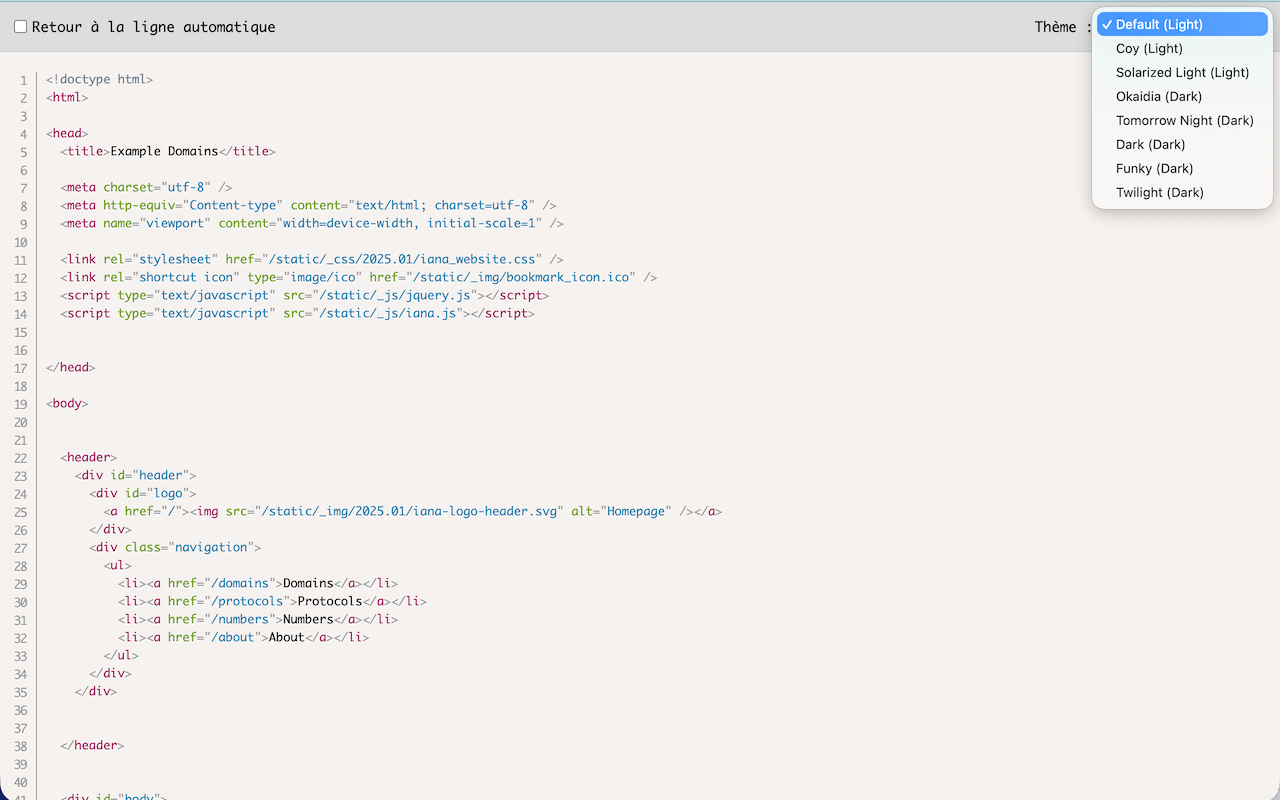Click line number 12 in the gutter
Image resolution: width=1280 pixels, height=800 pixels.
click(21, 278)
